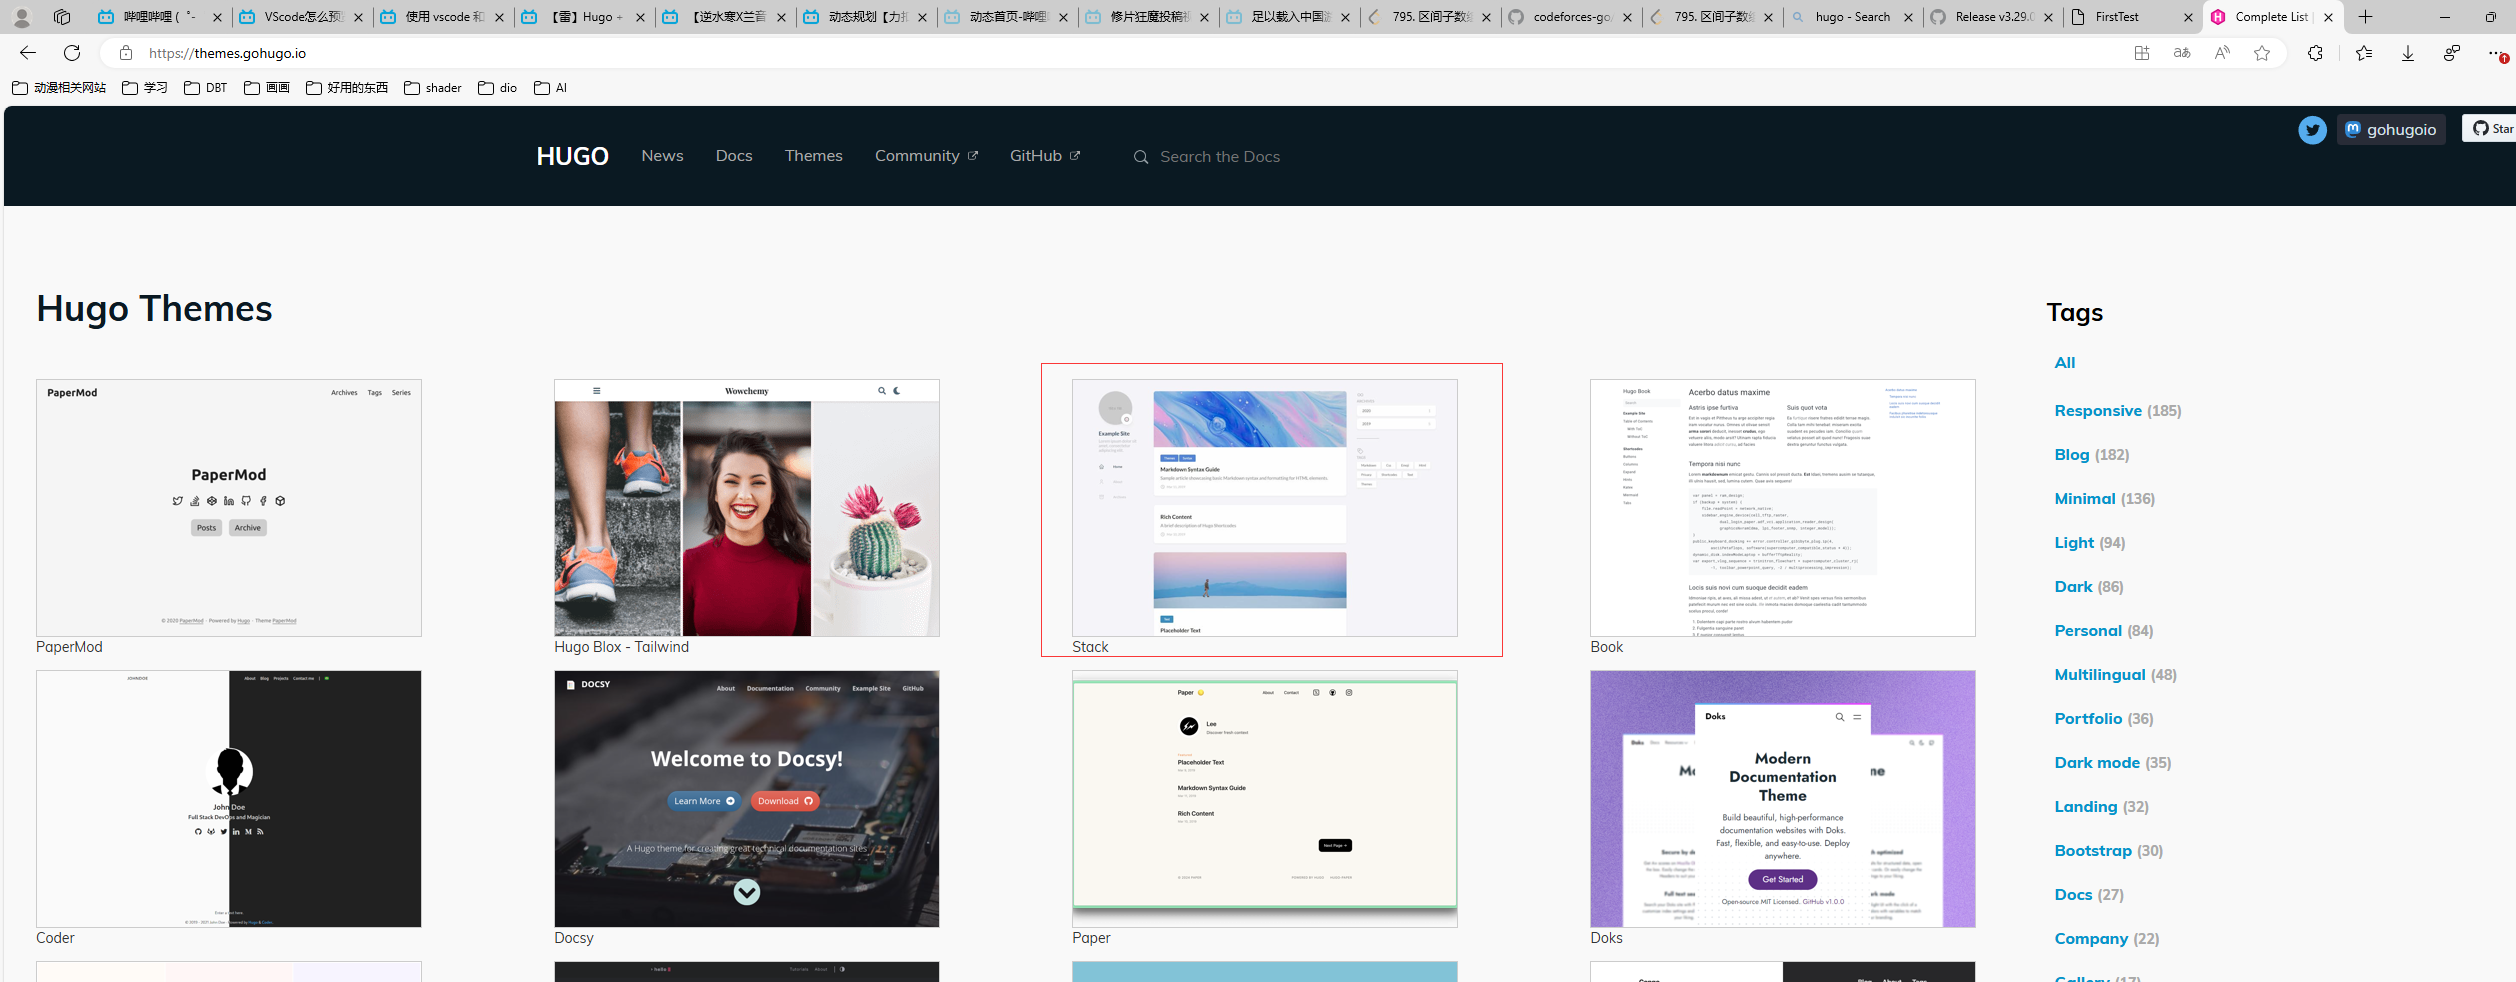The height and width of the screenshot is (982, 2516).
Task: Click the Search the Docs field
Action: (x=1219, y=157)
